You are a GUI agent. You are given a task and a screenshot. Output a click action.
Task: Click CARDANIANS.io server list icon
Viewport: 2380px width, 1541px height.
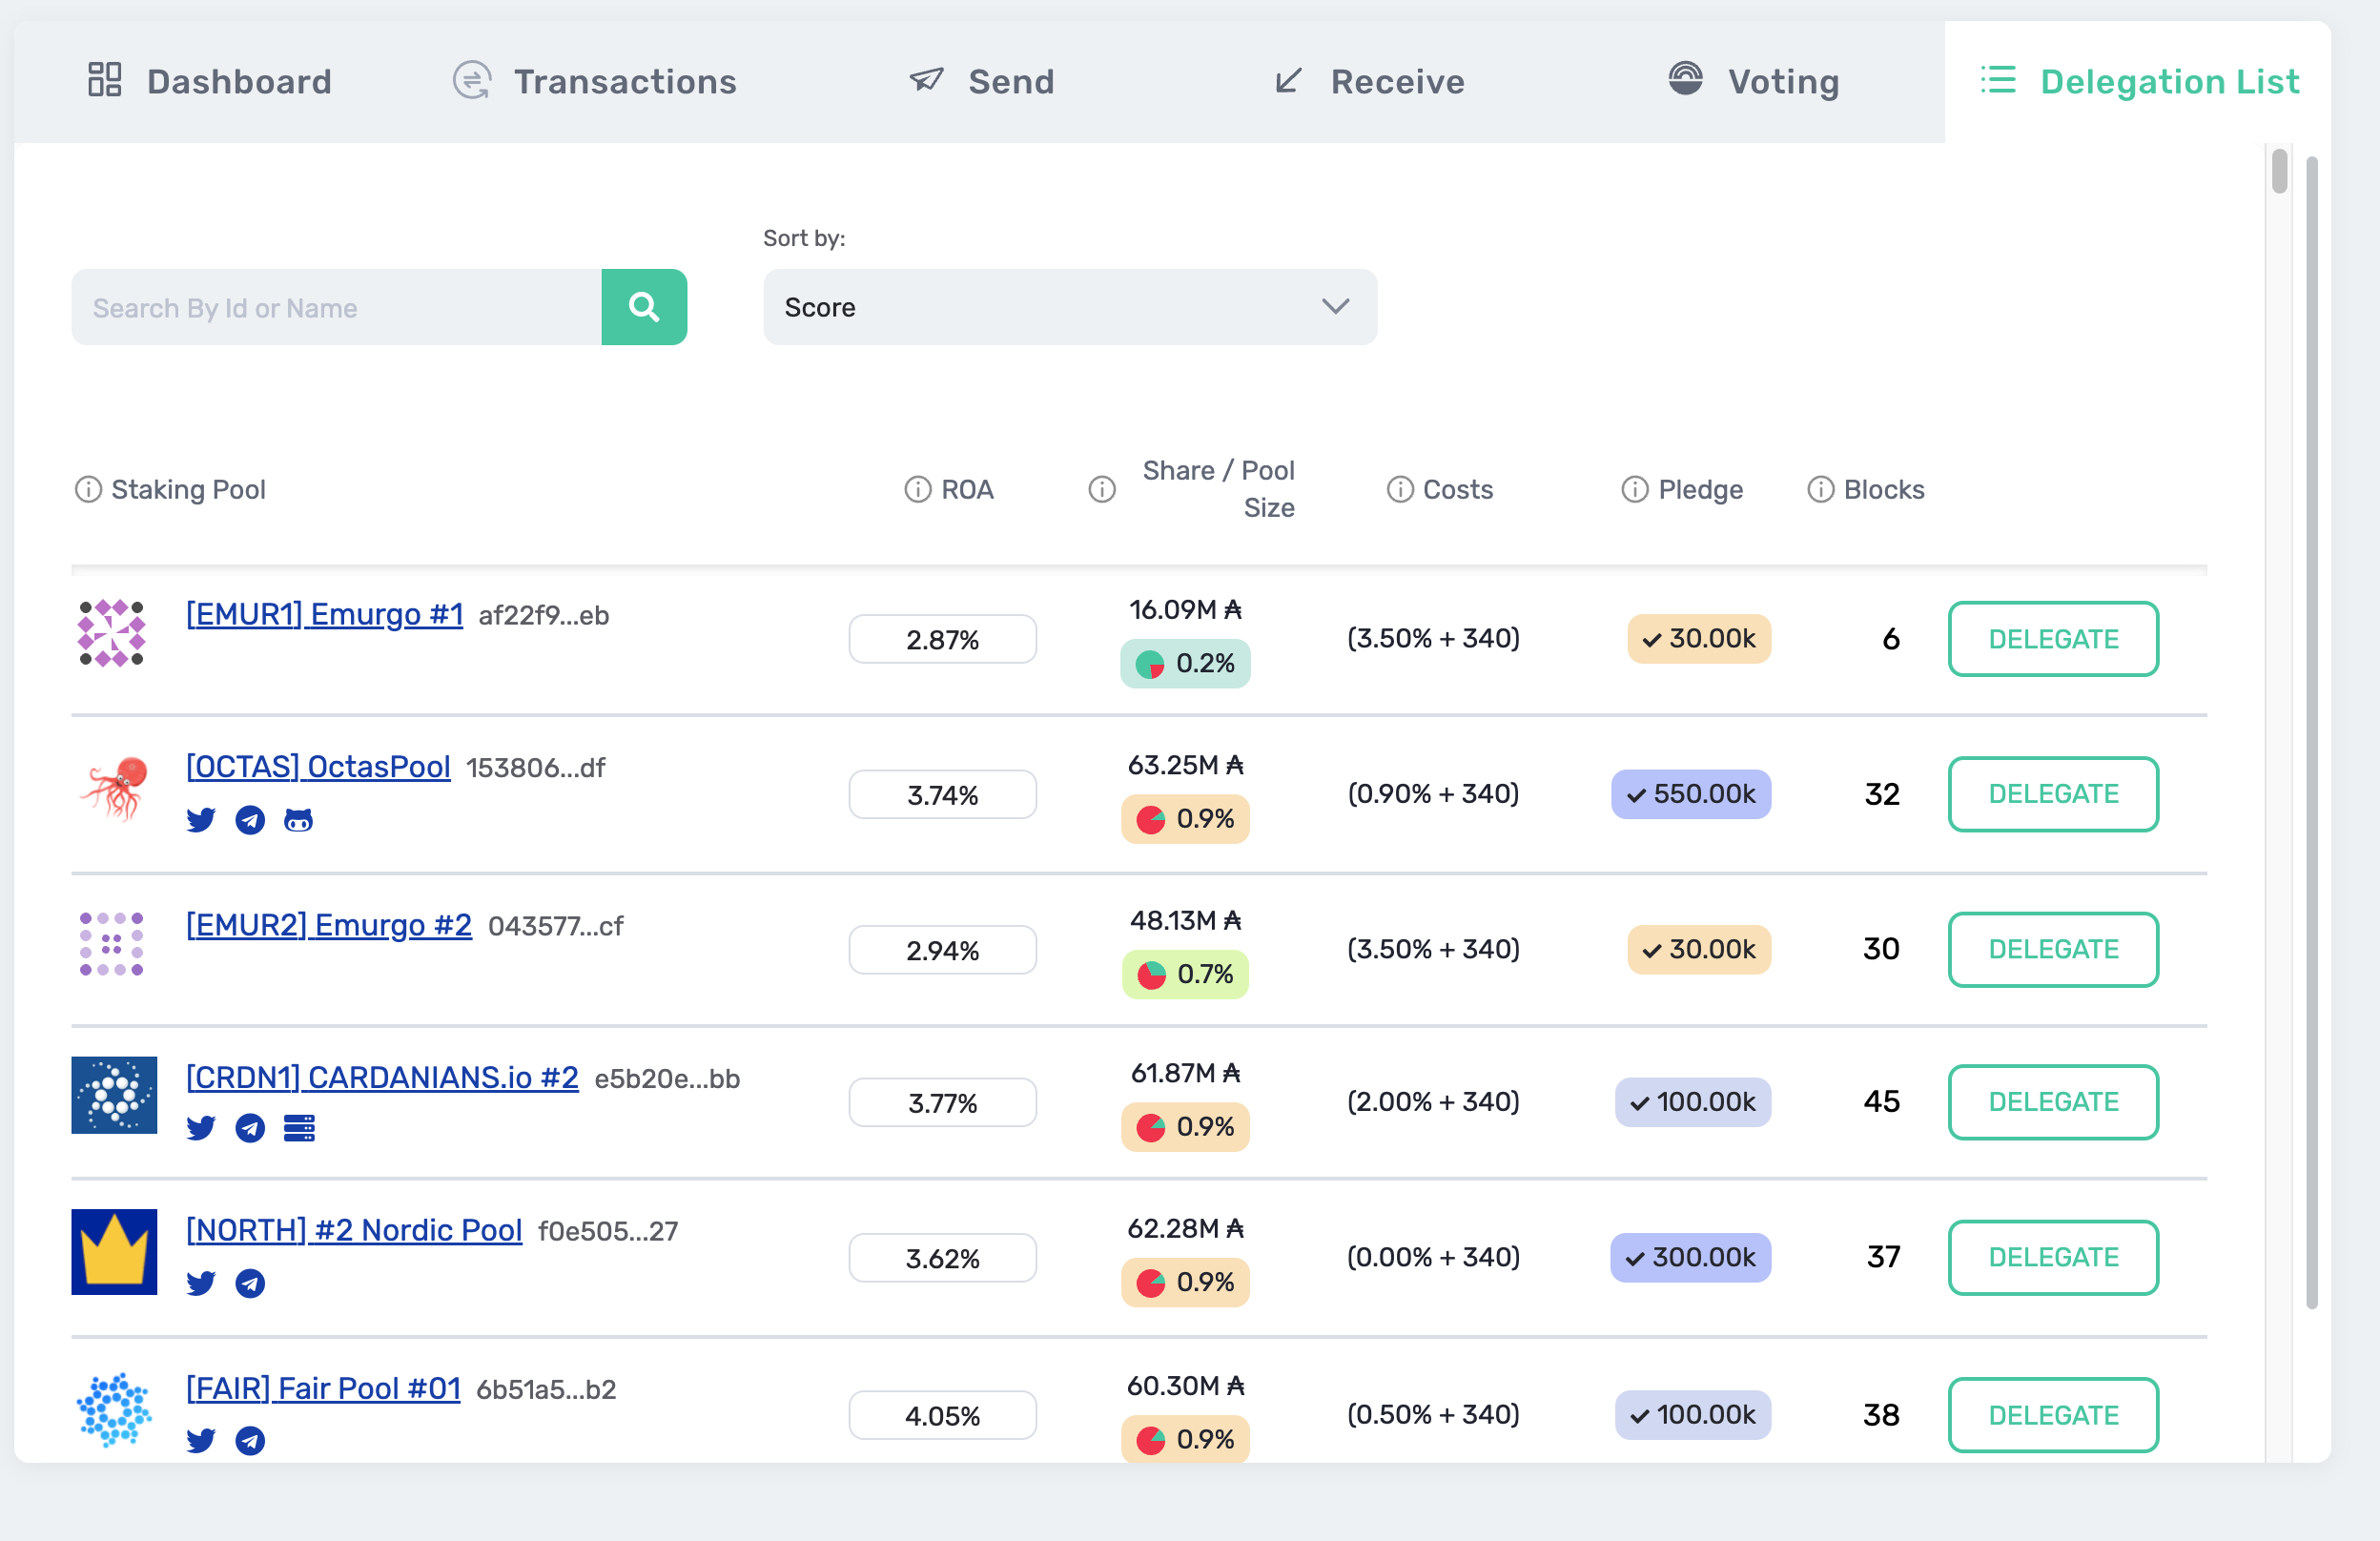coord(298,1128)
